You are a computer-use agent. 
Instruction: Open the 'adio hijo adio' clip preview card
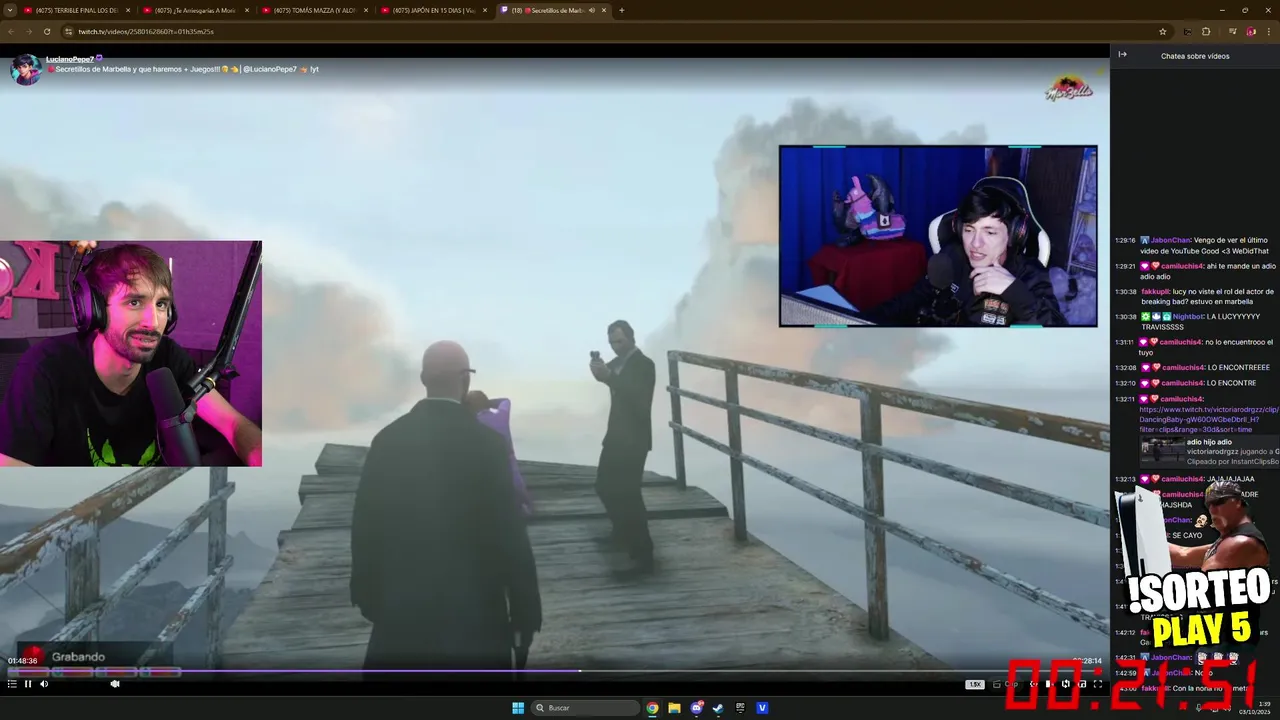1209,452
